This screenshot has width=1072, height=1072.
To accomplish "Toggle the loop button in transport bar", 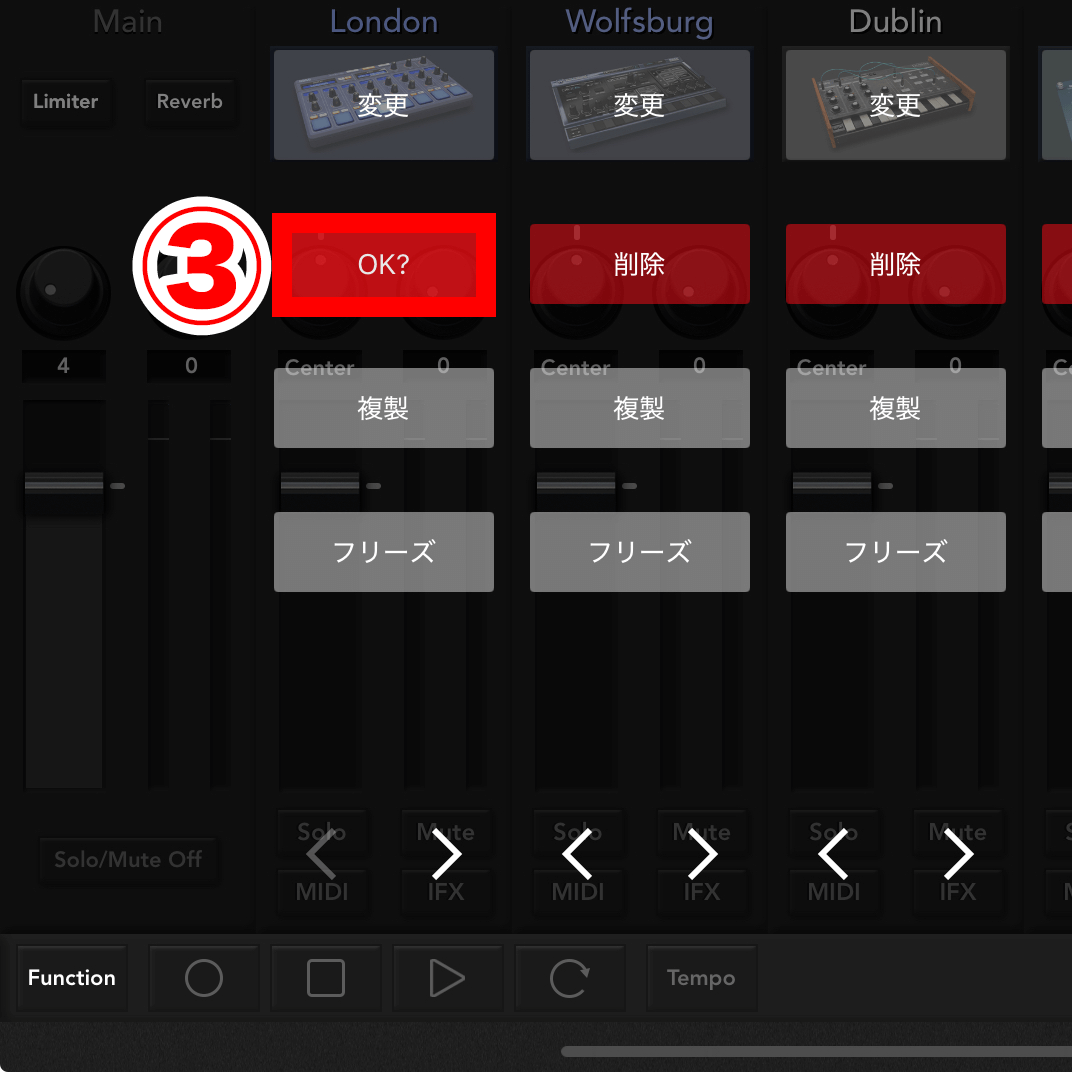I will coord(570,978).
